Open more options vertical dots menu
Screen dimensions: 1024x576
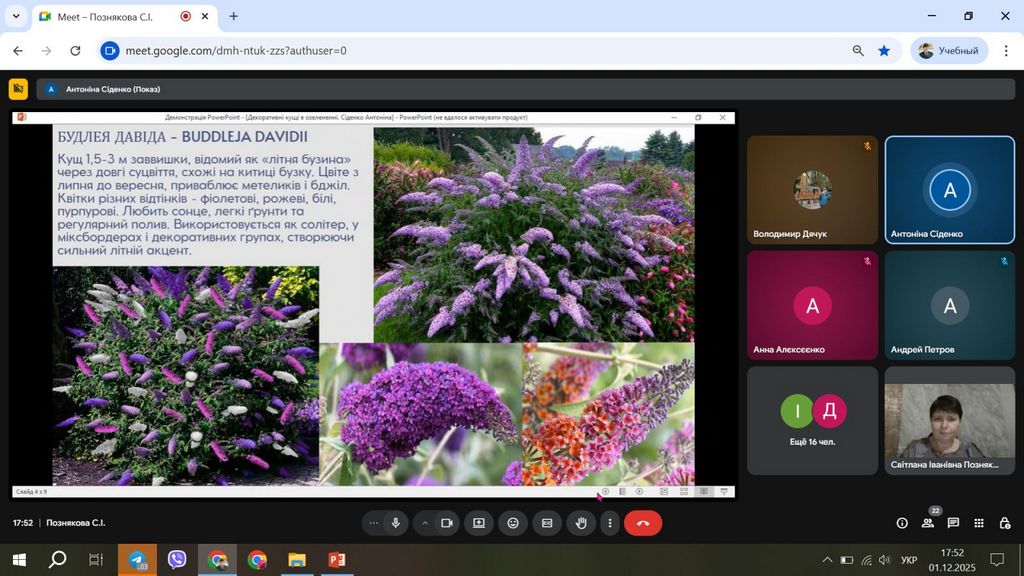coord(609,523)
